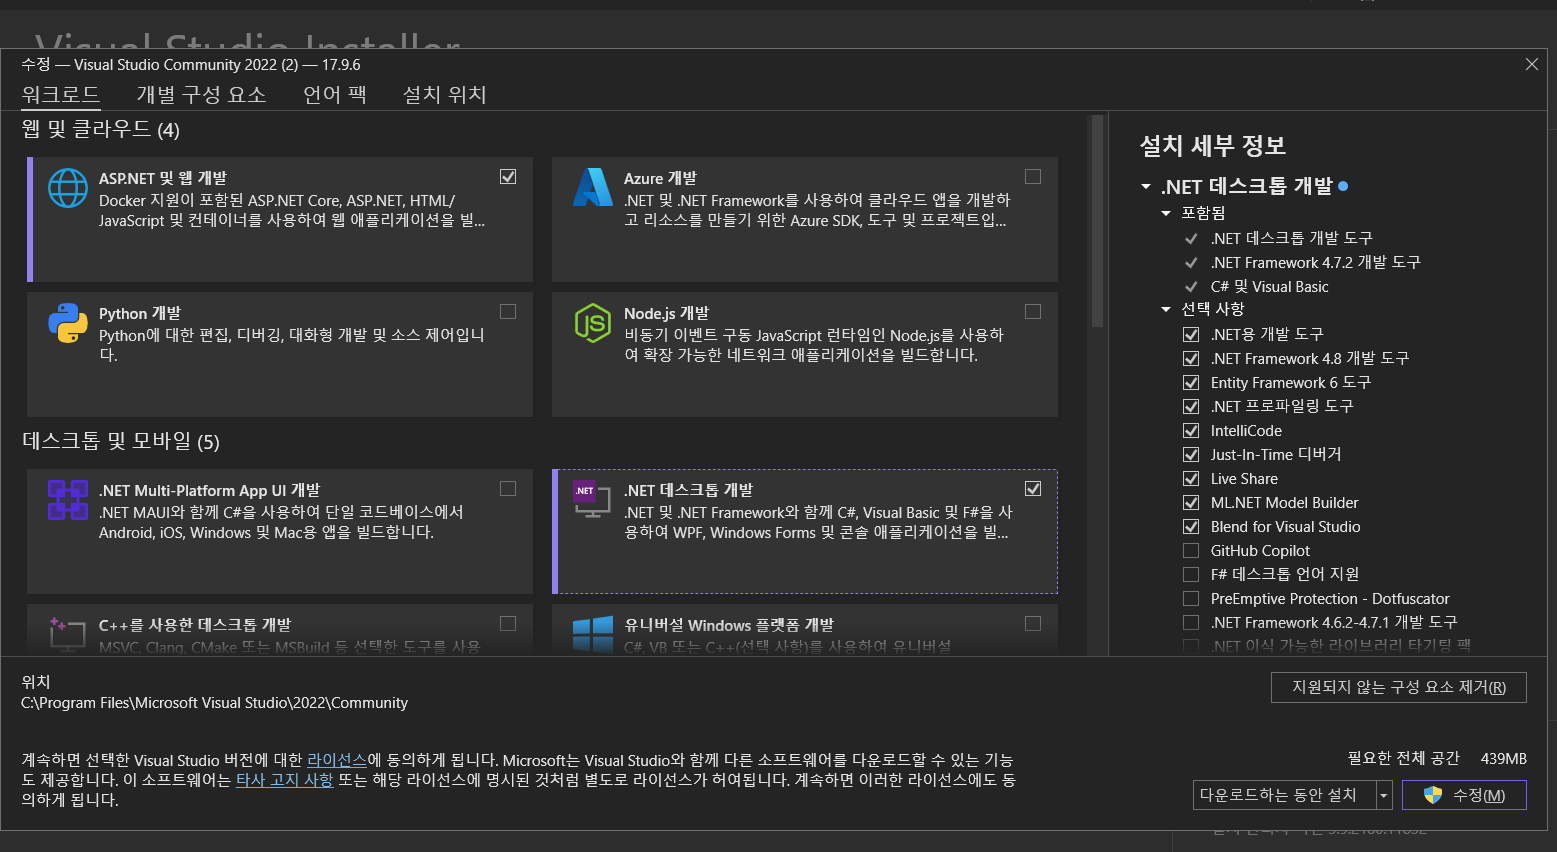
Task: Enable the Node.js development workload checkbox
Action: click(x=1033, y=312)
